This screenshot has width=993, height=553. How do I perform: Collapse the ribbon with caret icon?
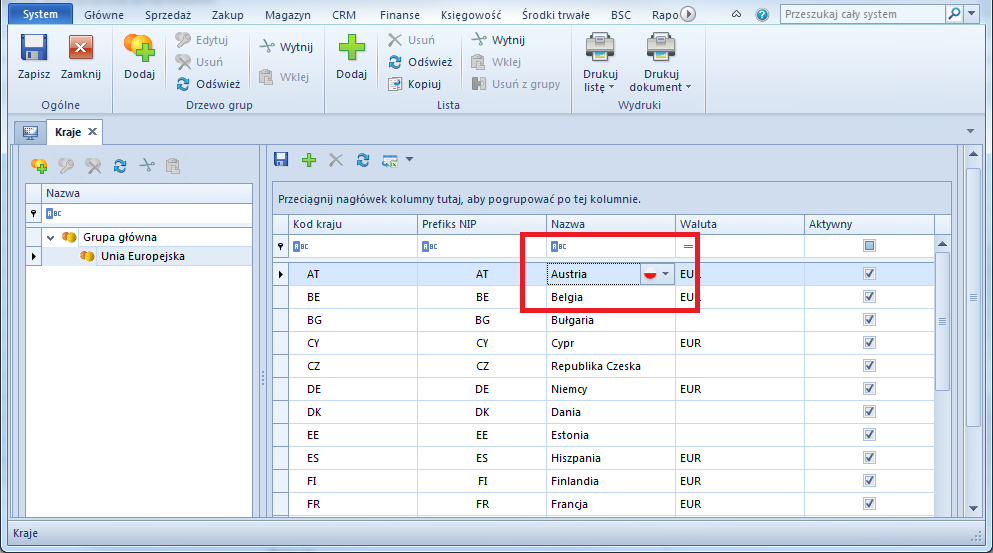736,14
